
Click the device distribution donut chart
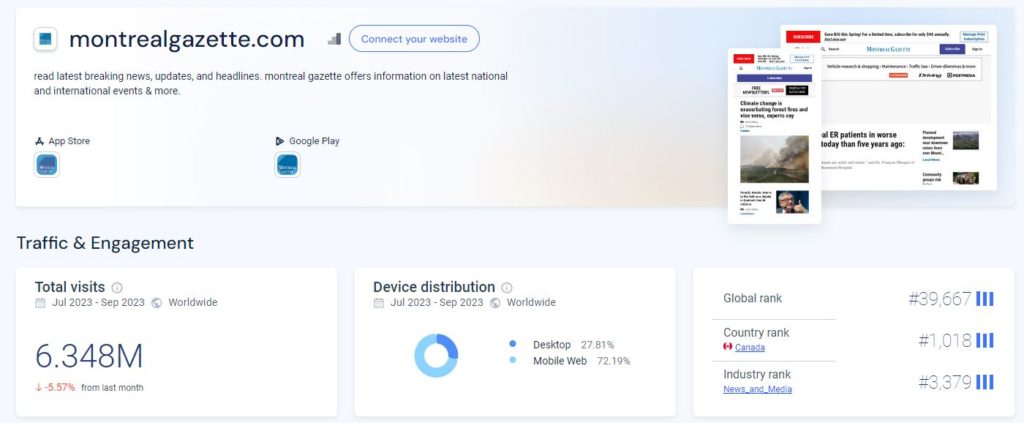[436, 355]
